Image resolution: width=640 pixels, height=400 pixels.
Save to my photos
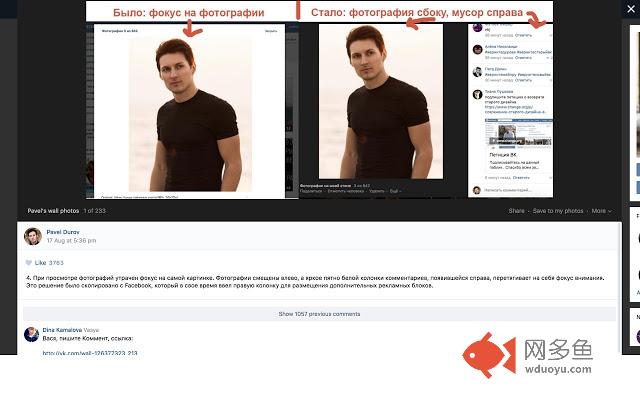coord(557,211)
